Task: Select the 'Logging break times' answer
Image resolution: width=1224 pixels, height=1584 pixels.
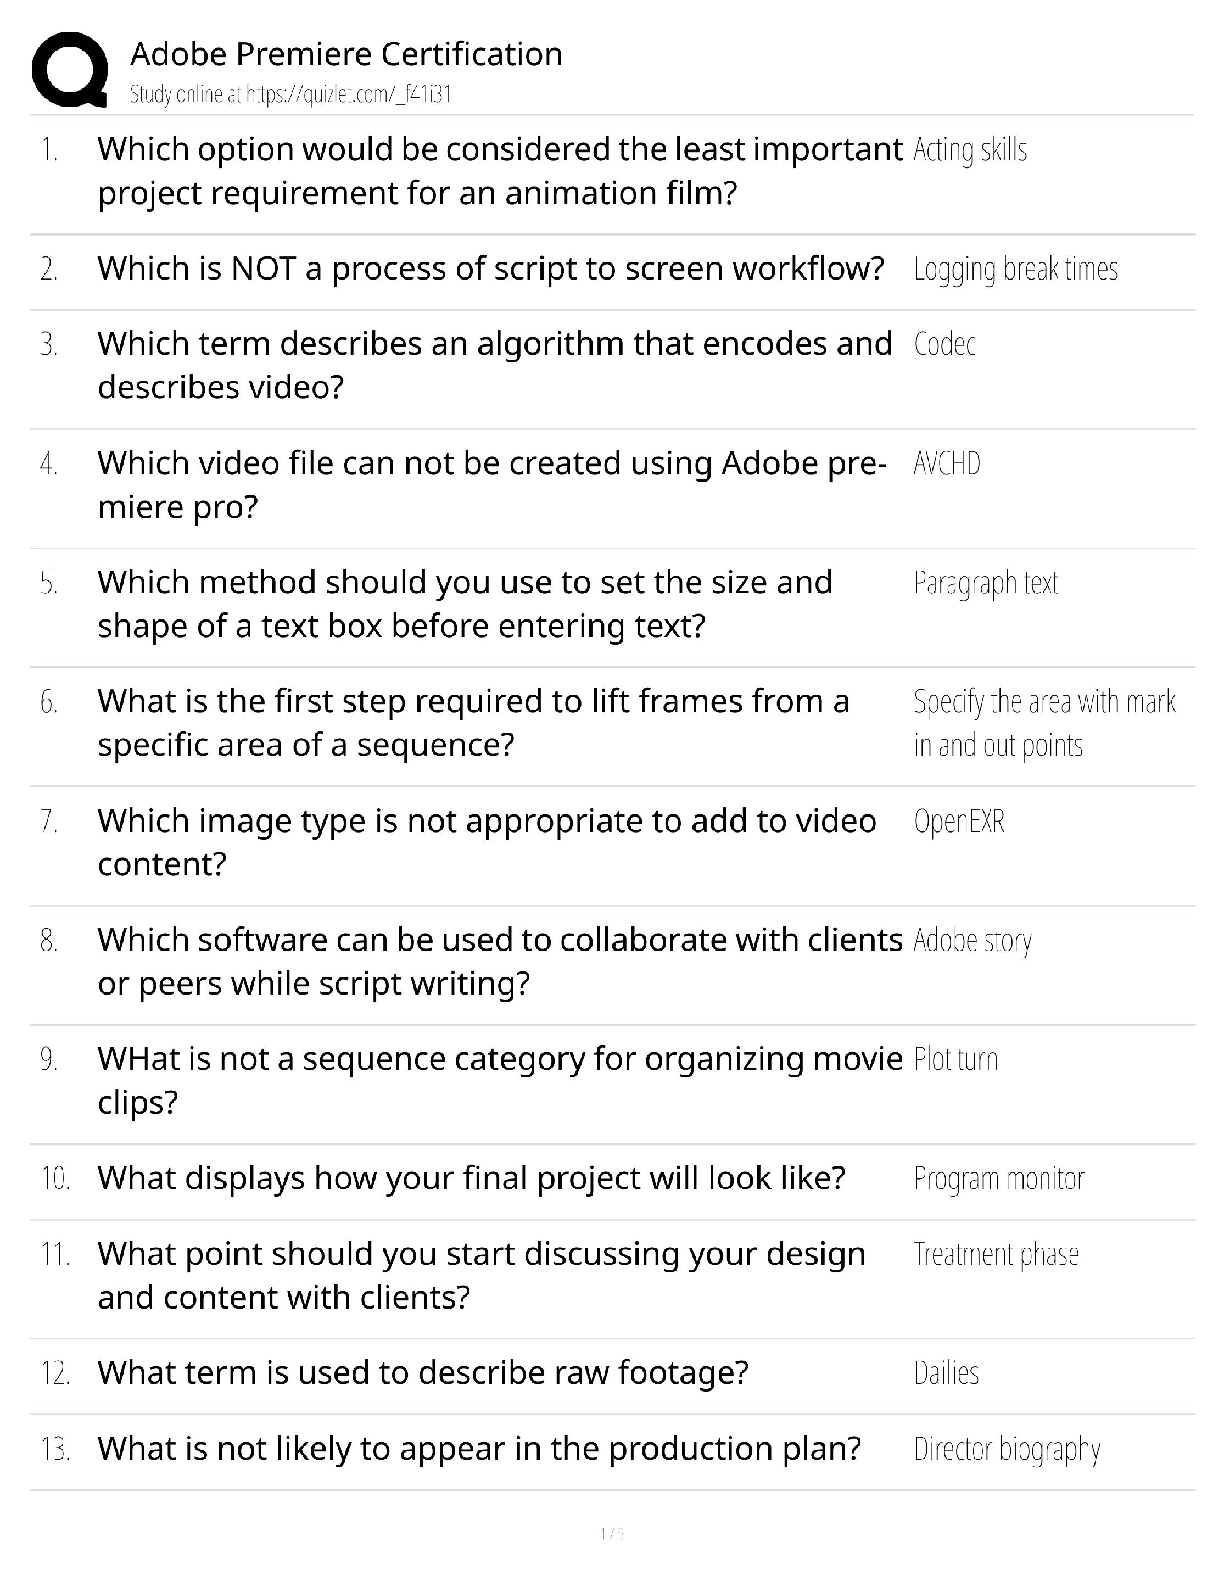Action: pyautogui.click(x=1015, y=269)
